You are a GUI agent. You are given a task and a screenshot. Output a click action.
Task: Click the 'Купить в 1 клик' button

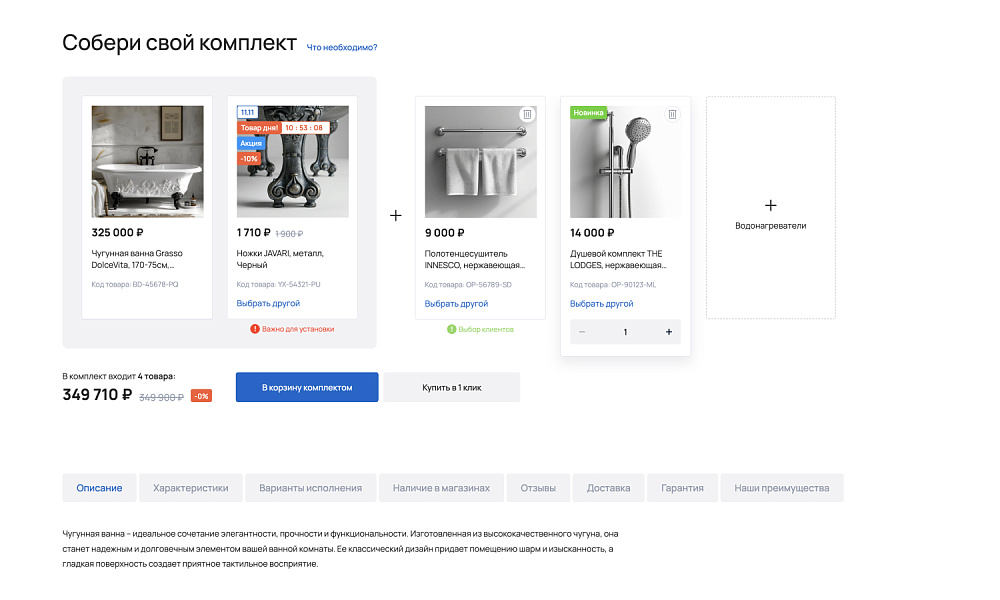click(x=452, y=387)
